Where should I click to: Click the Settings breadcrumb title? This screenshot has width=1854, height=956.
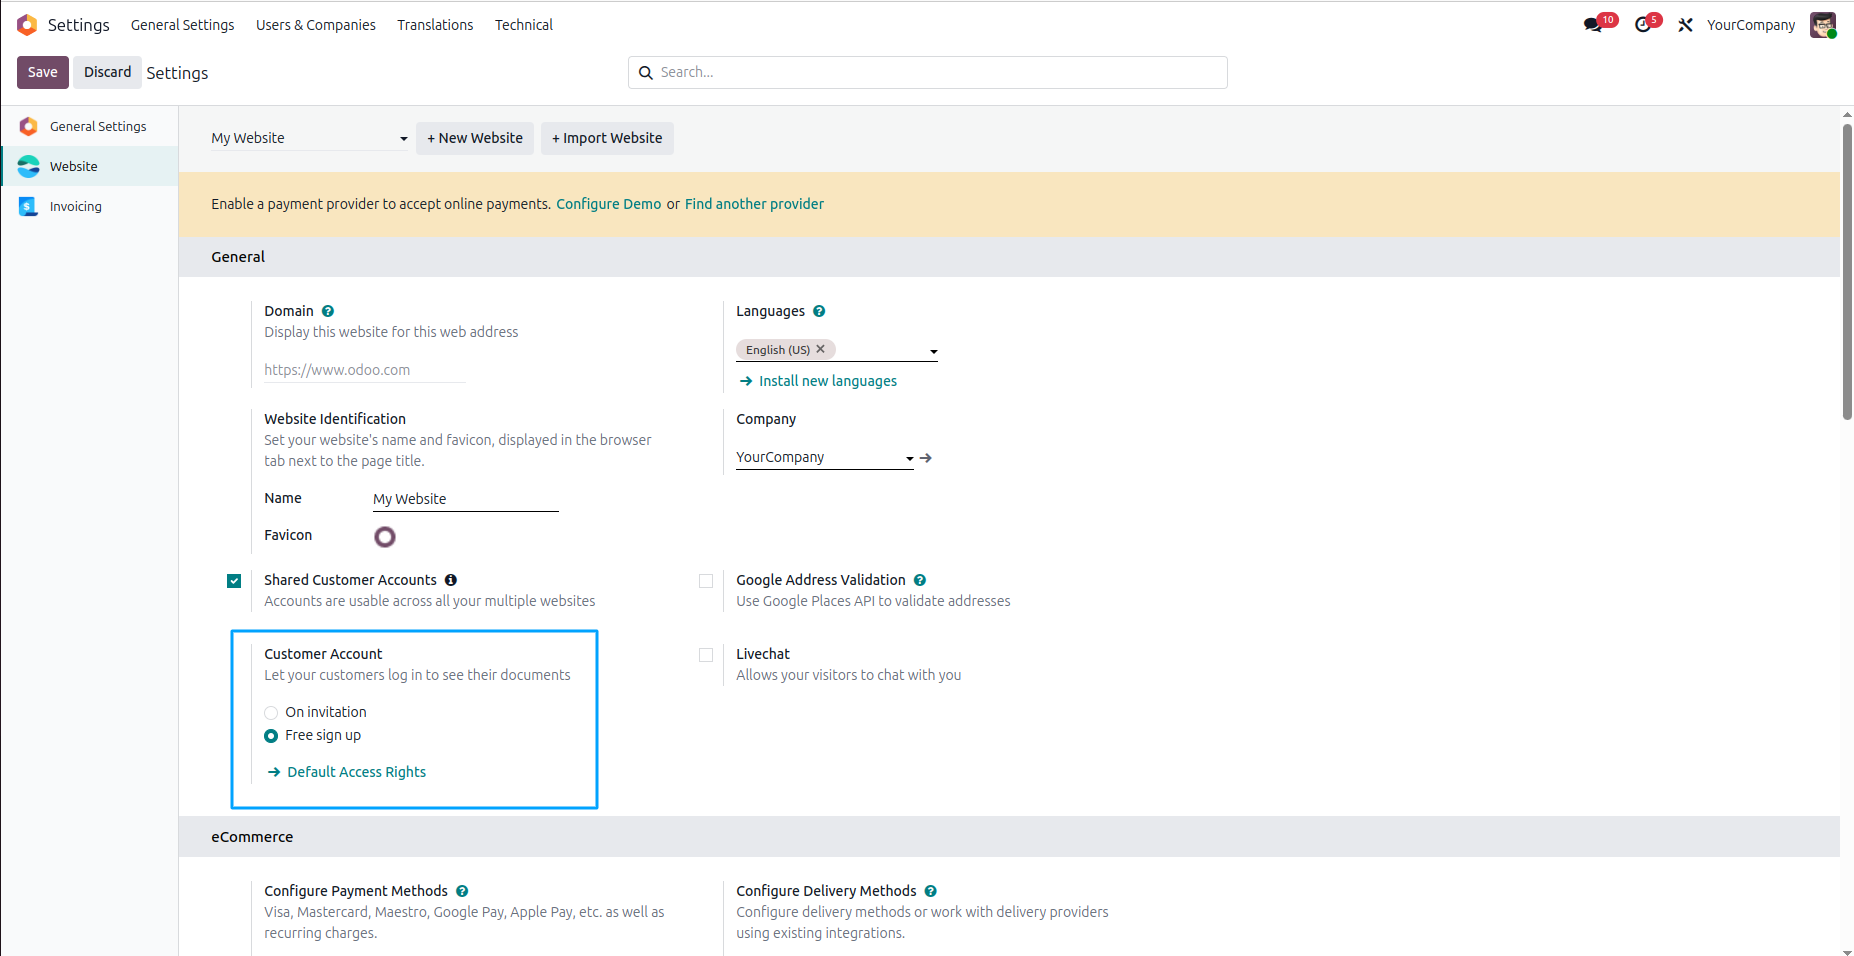click(177, 73)
